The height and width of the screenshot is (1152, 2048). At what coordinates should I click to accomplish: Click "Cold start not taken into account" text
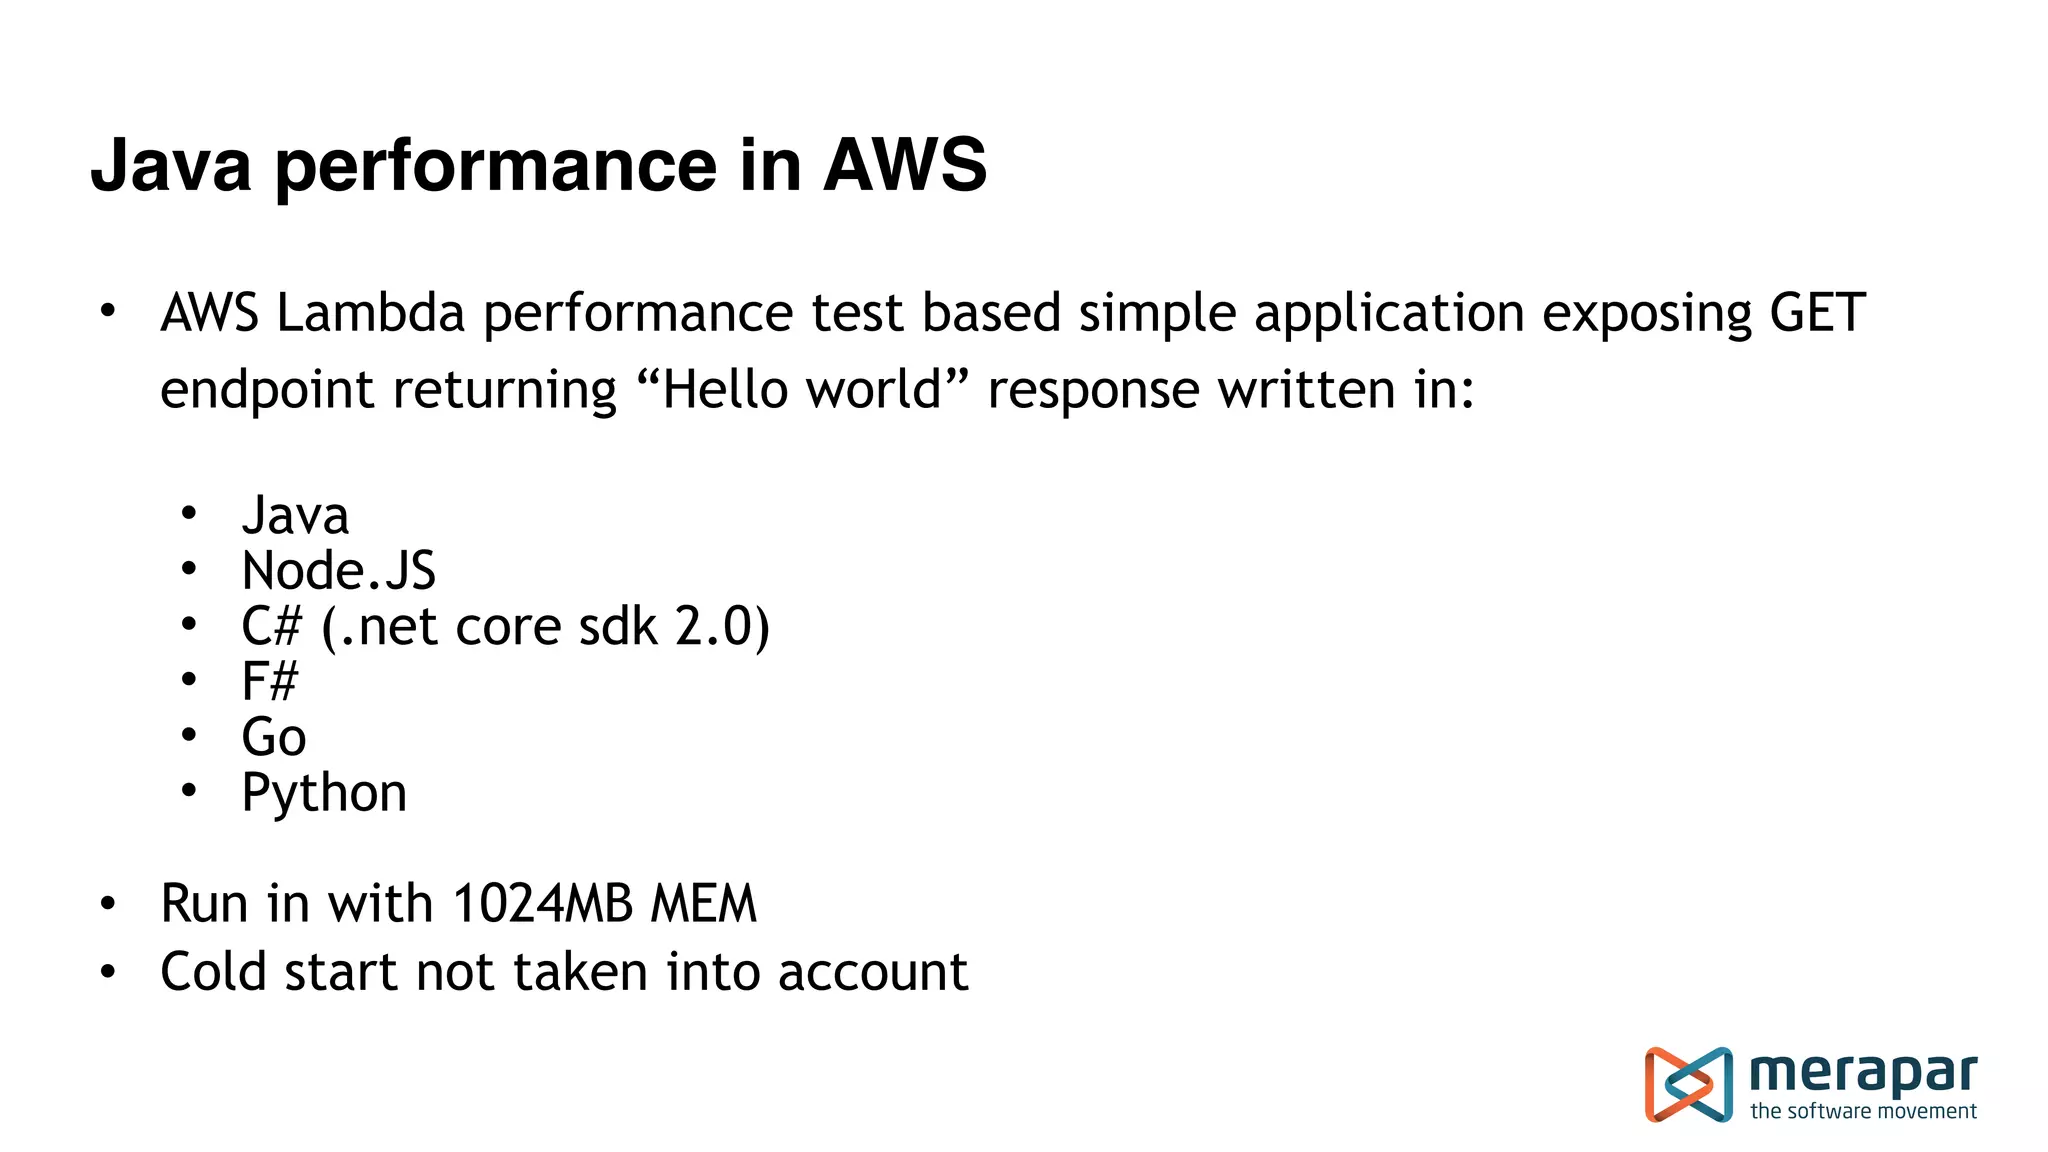click(564, 972)
